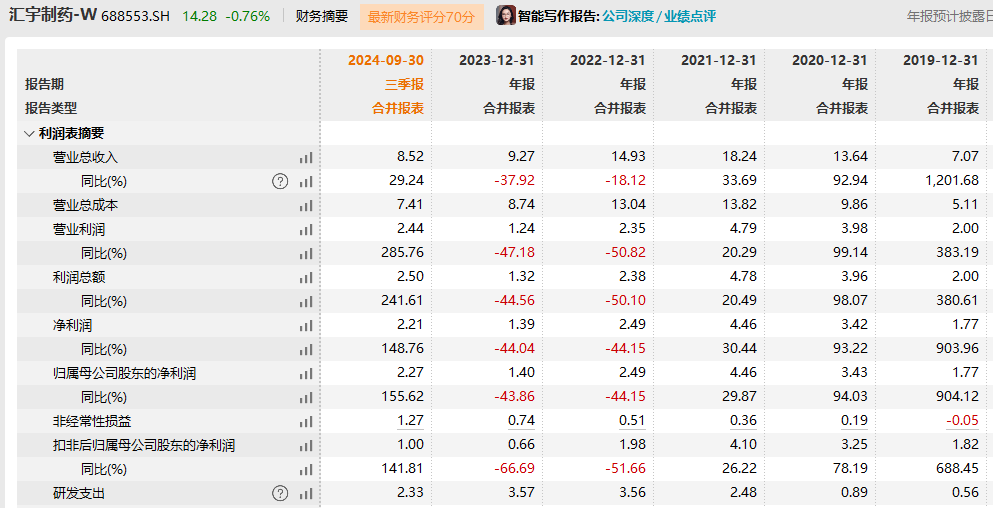Click the 年报预计披露日 notice text
993x508 pixels.
click(949, 16)
